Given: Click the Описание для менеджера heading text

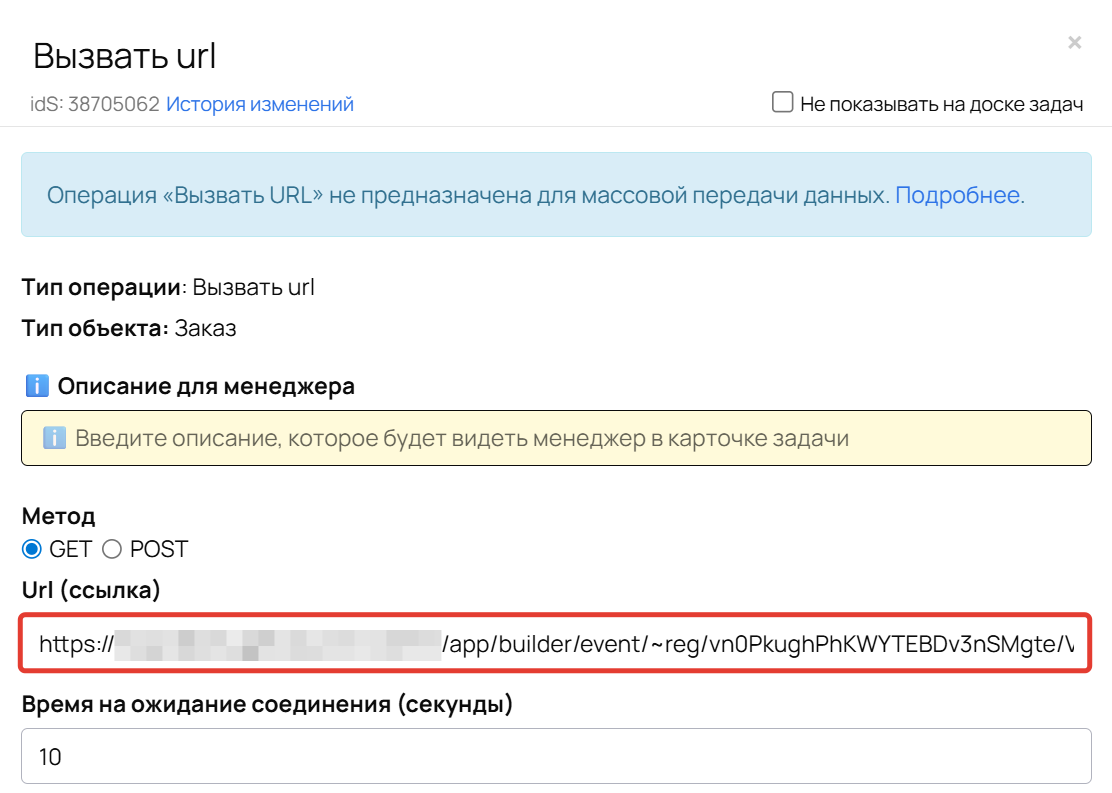Looking at the screenshot, I should (x=206, y=386).
